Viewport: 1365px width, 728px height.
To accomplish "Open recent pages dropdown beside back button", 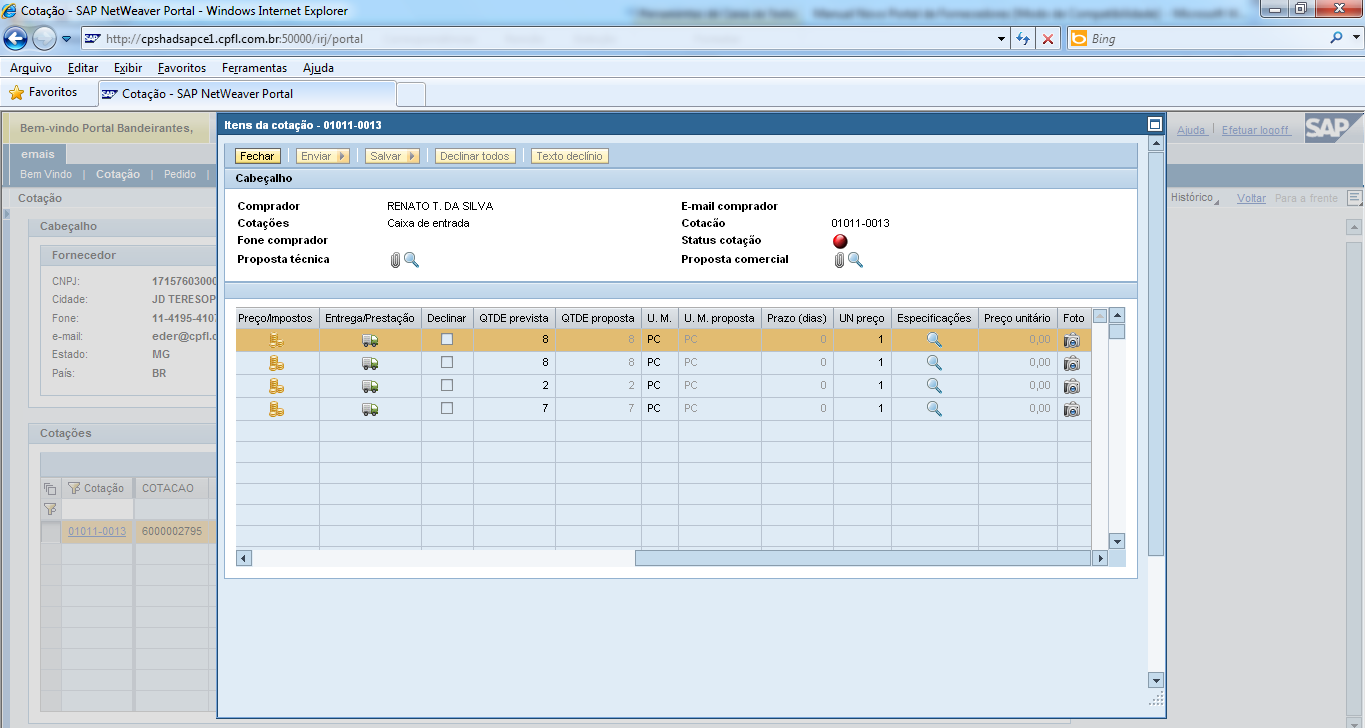I will coord(66,39).
